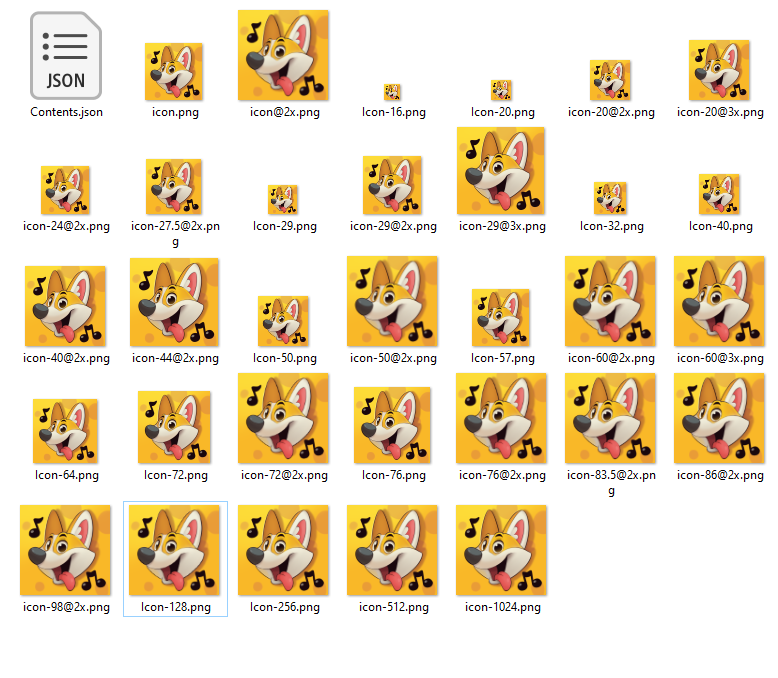
Task: Click the icon@2x.png file name
Action: pos(285,112)
